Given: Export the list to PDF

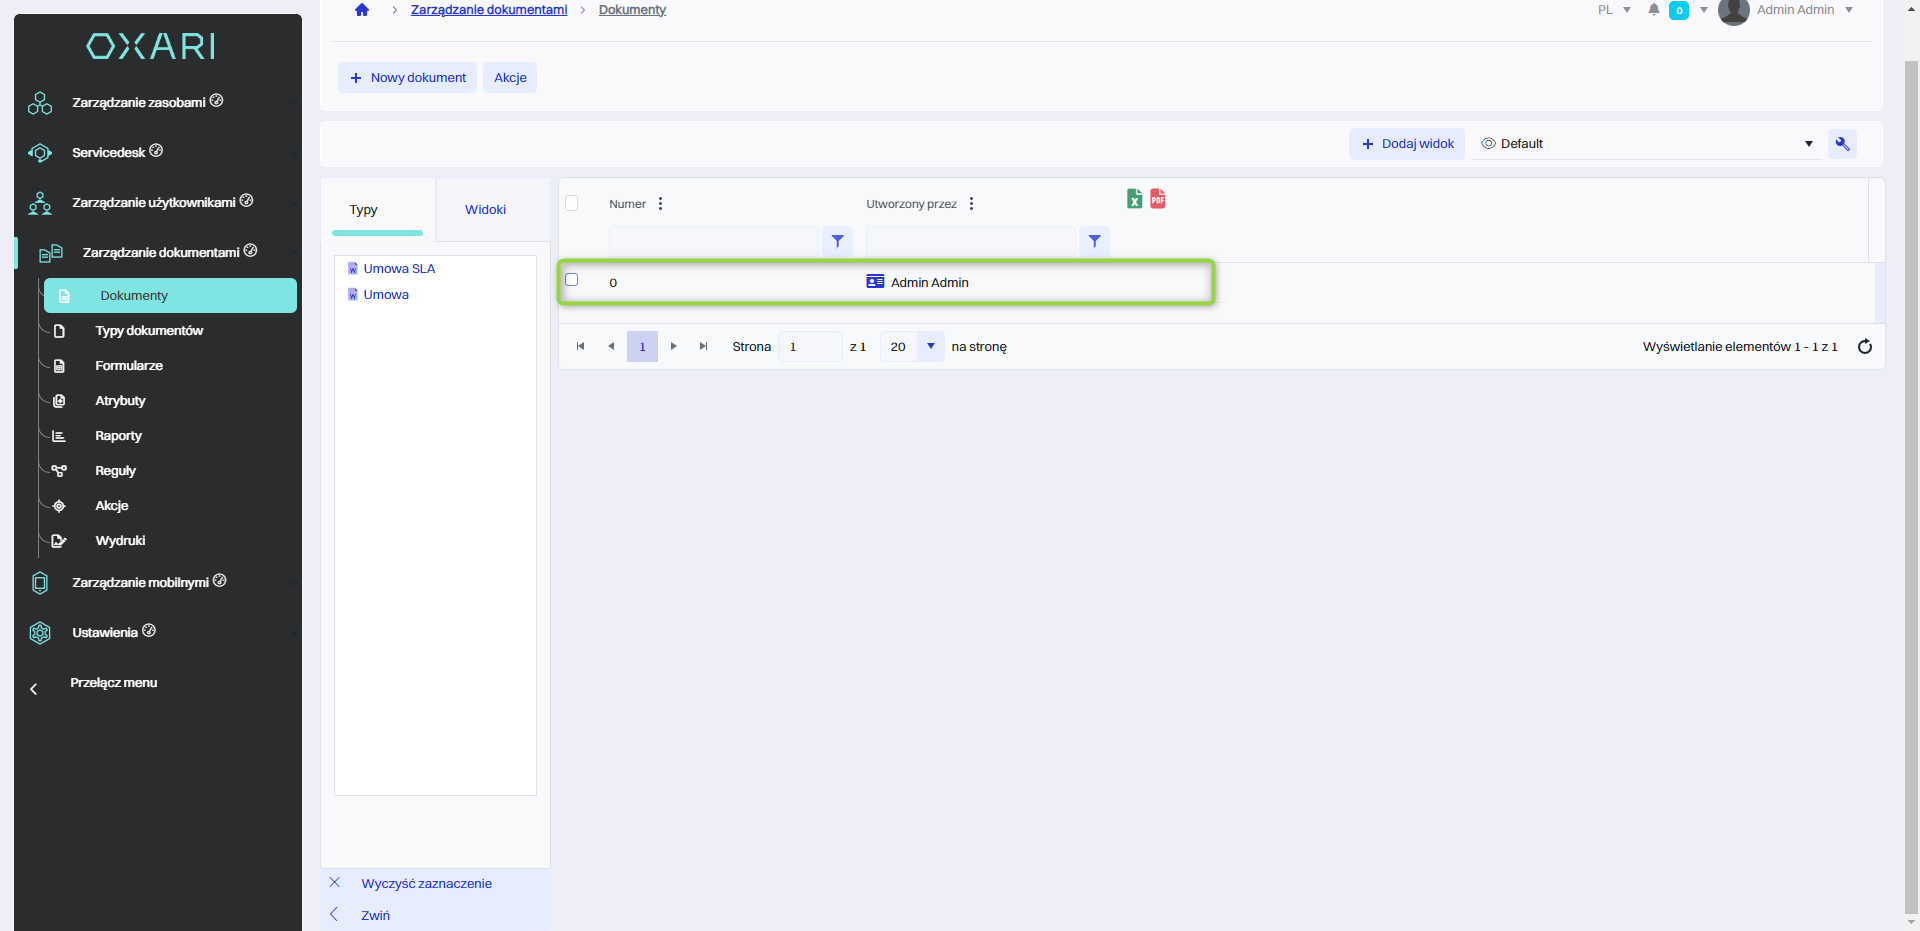Looking at the screenshot, I should tap(1157, 199).
